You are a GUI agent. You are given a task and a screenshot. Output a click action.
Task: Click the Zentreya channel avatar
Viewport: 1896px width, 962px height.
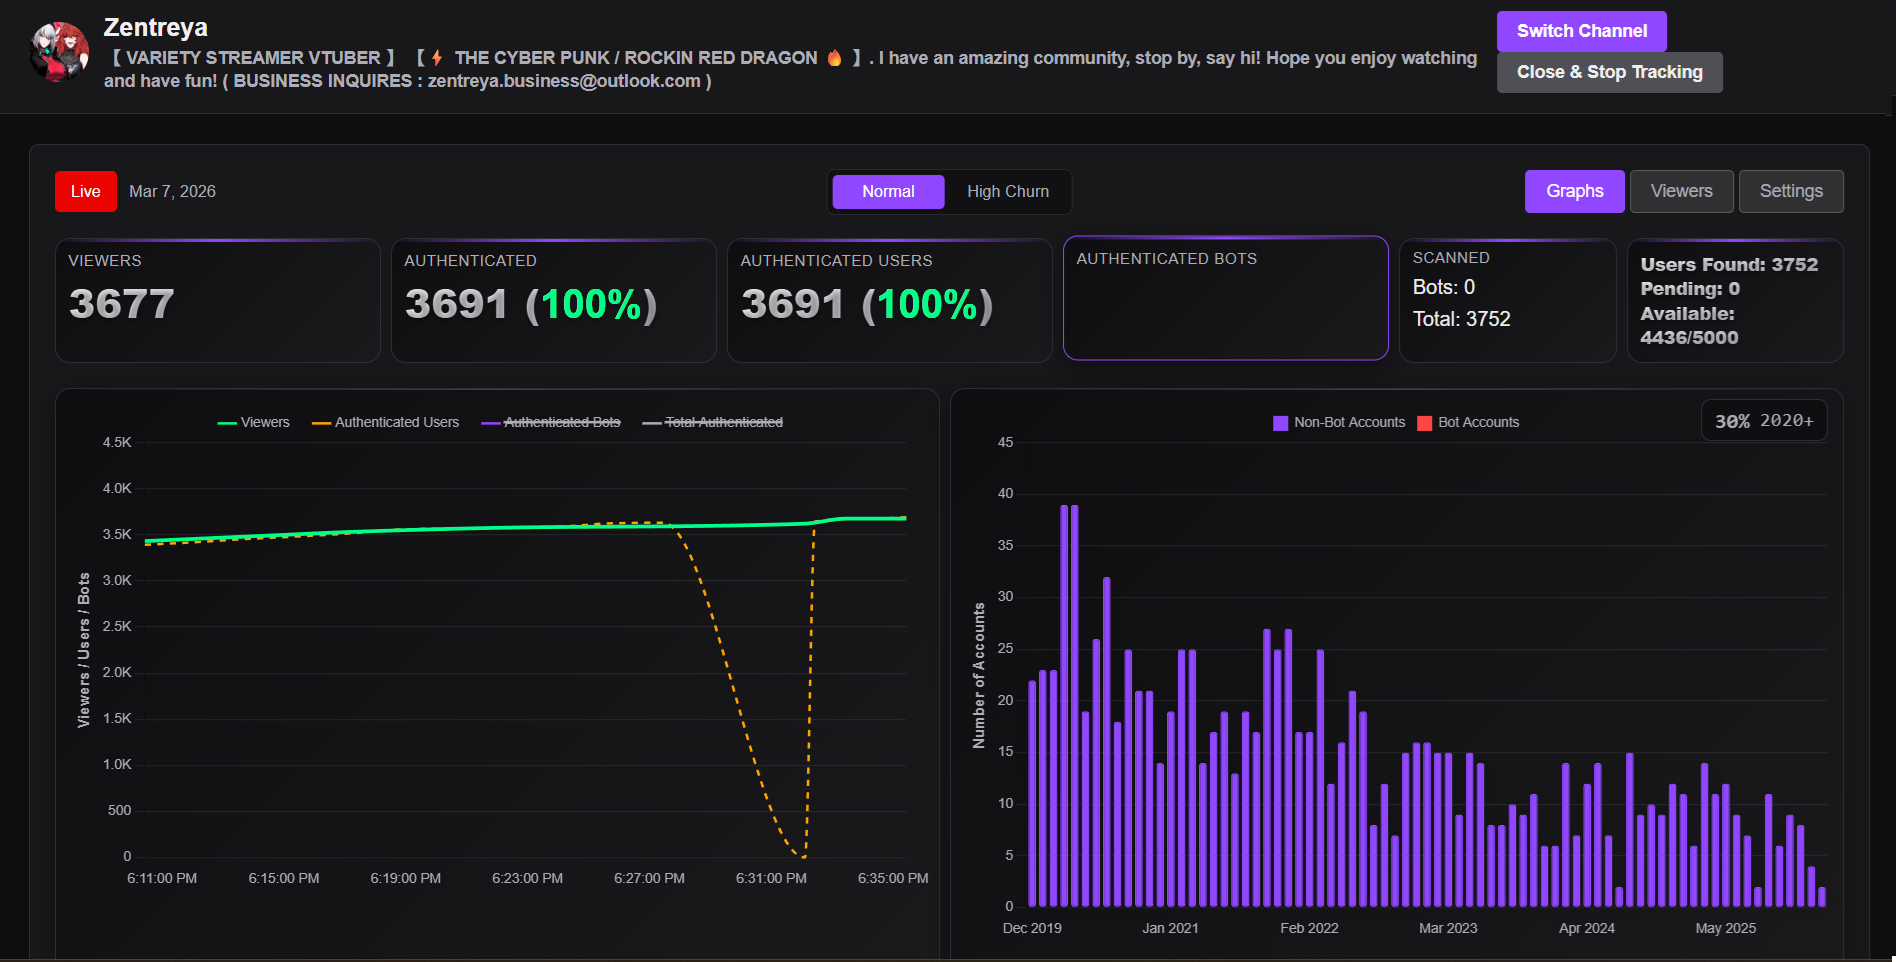pyautogui.click(x=60, y=52)
